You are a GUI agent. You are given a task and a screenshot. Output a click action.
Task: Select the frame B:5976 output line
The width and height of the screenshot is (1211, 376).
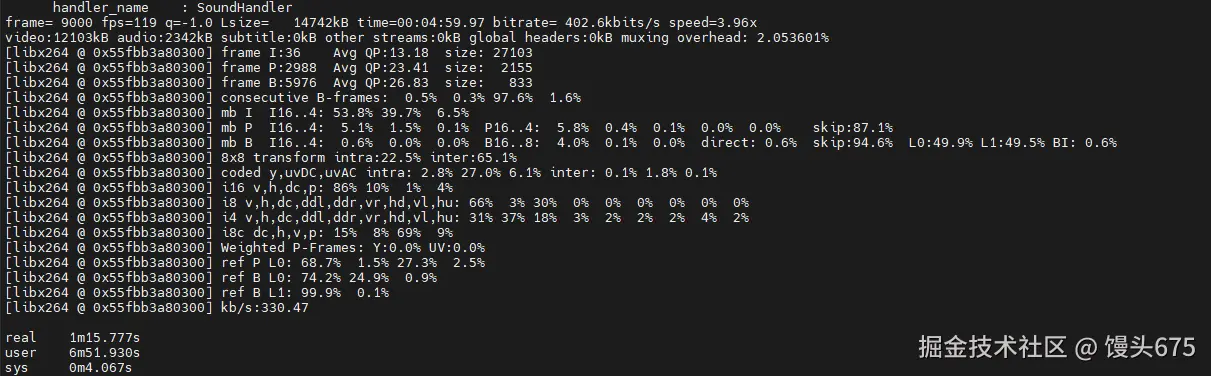click(x=269, y=82)
